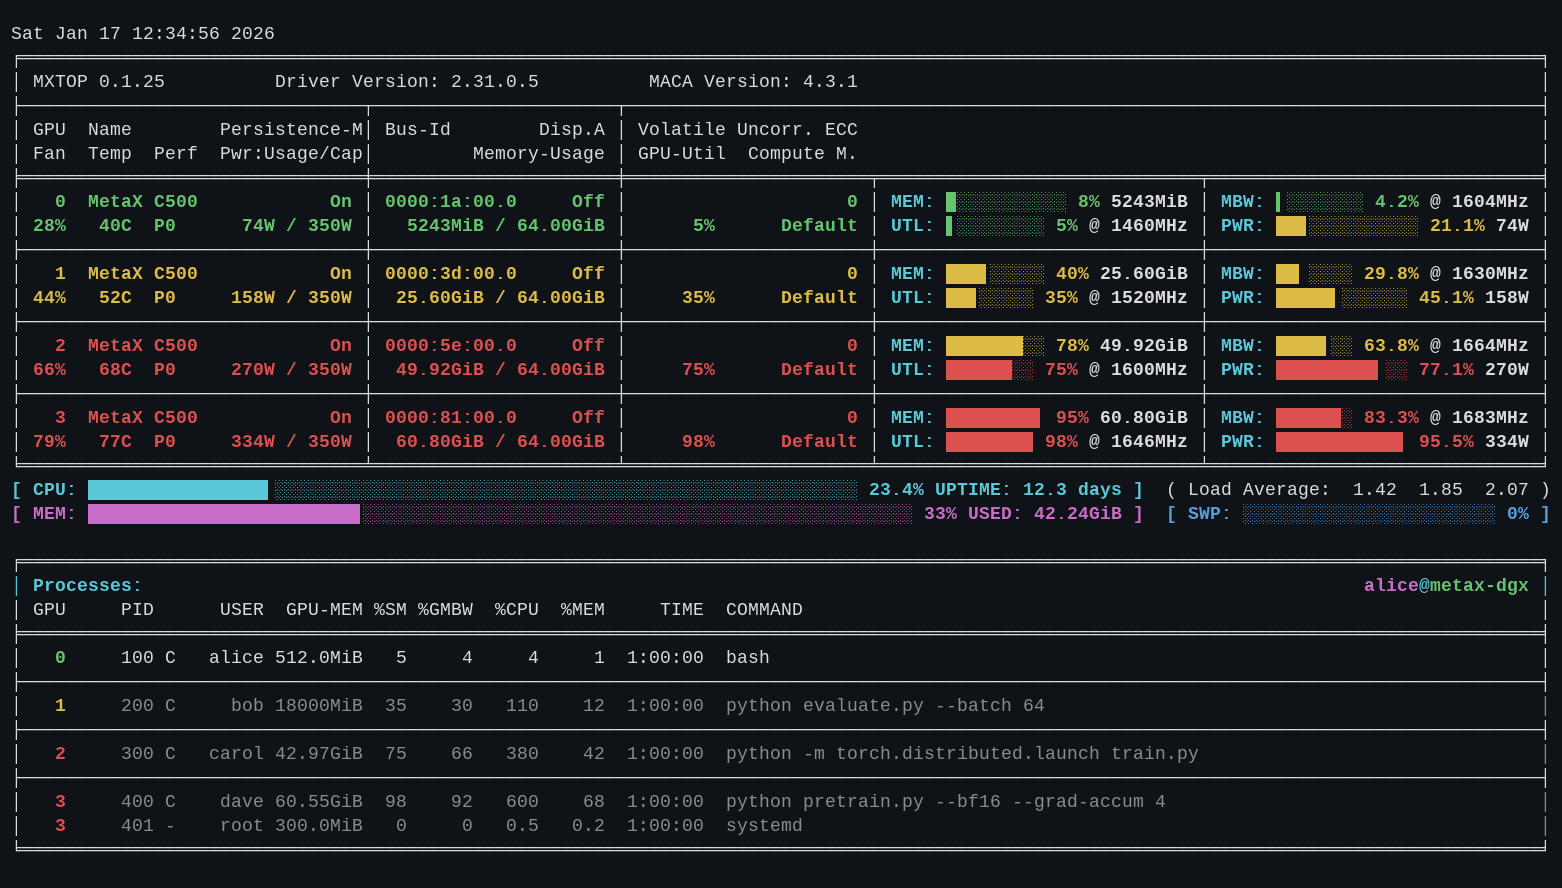This screenshot has width=1562, height=888.
Task: Select the systemd process command
Action: [764, 826]
